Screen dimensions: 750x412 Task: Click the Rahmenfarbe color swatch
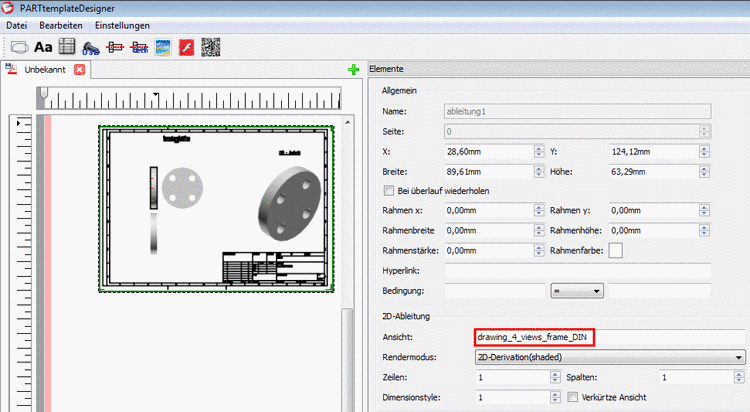click(616, 250)
